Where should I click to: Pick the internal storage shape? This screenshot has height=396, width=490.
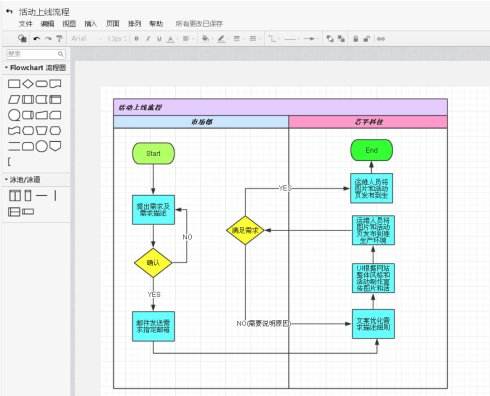point(55,99)
